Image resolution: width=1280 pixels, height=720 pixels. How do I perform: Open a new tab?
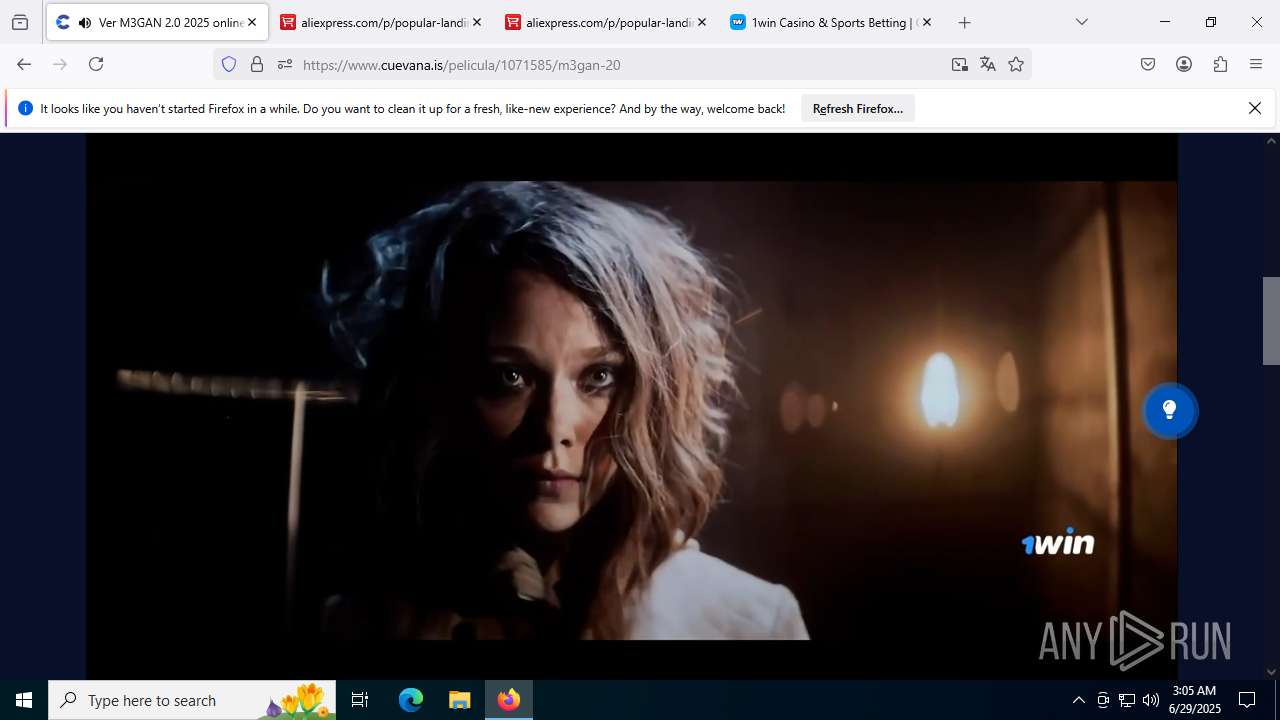pos(965,22)
